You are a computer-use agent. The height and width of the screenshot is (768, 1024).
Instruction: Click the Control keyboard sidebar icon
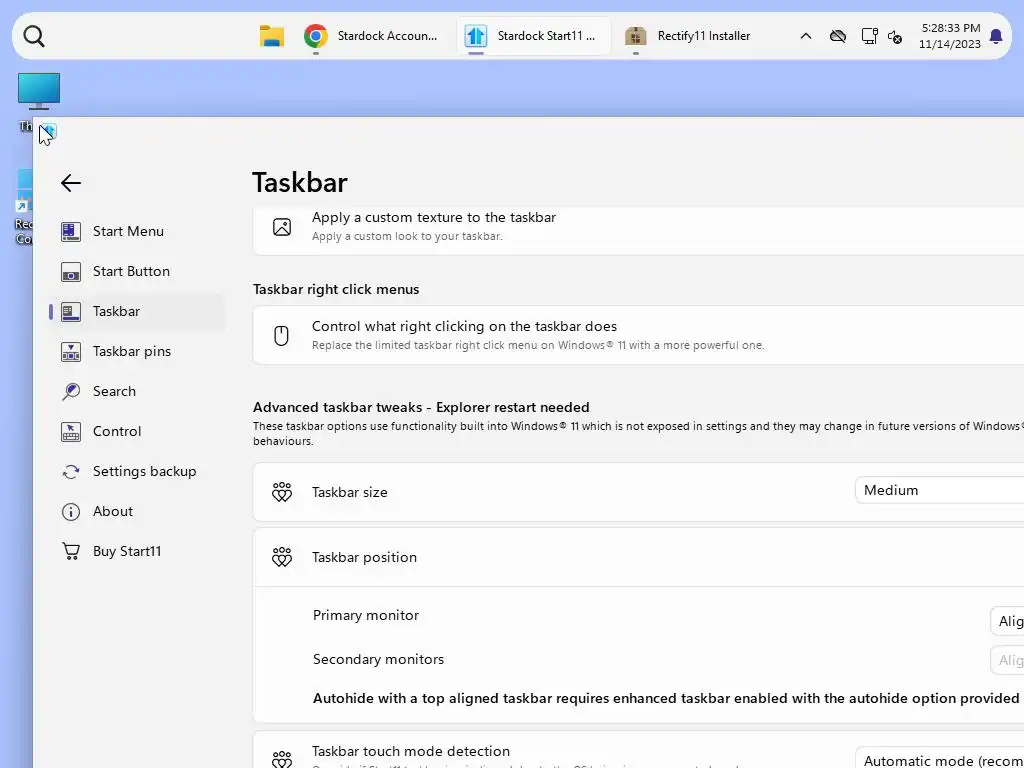coord(71,432)
